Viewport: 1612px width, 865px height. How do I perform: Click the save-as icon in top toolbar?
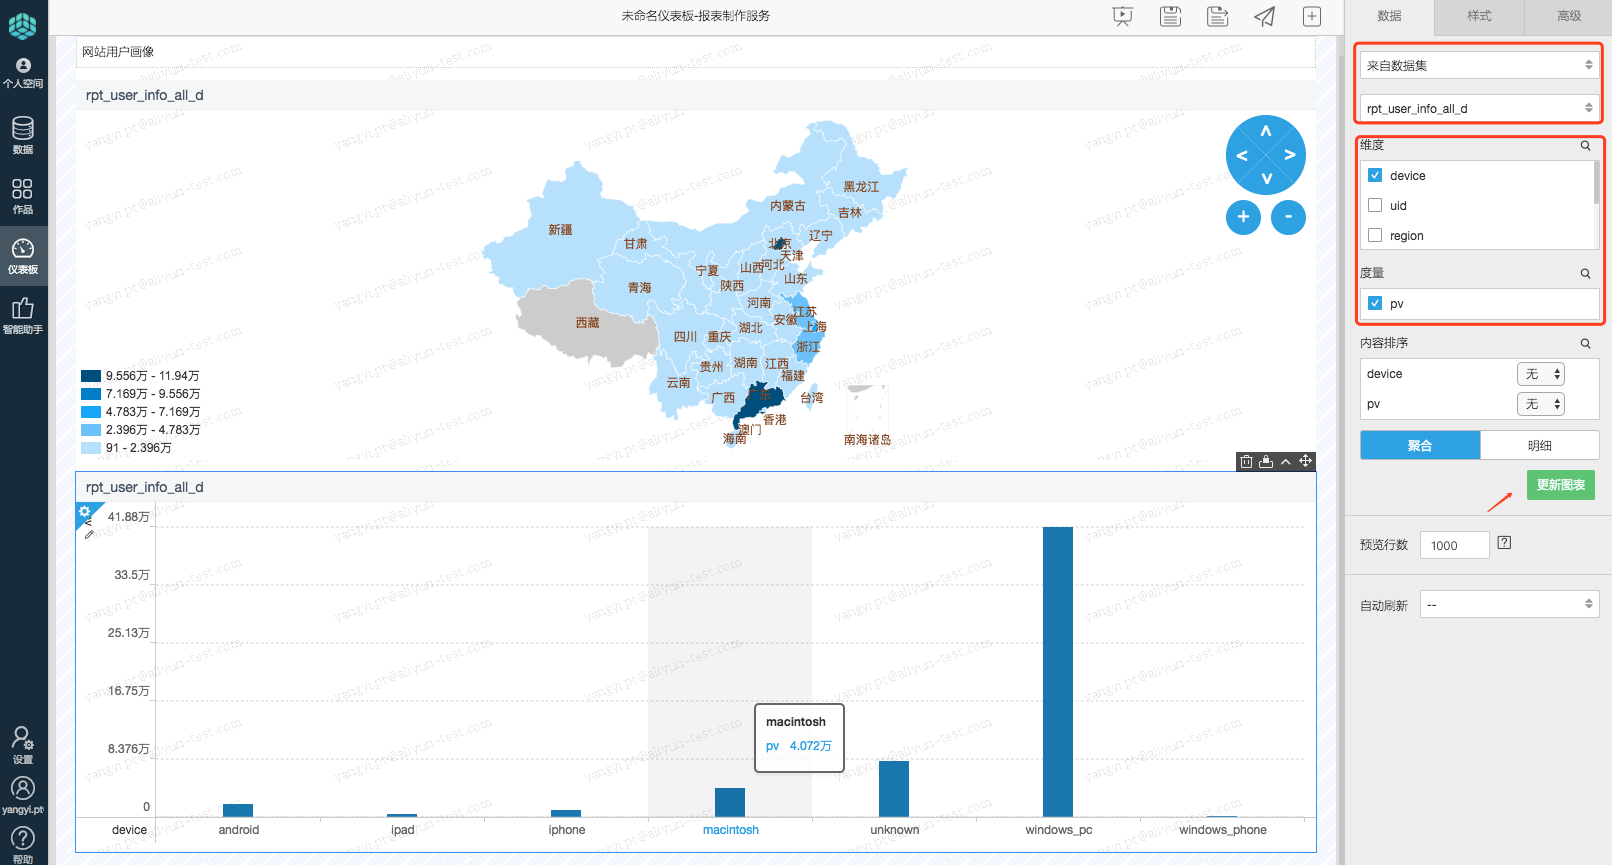point(1217,16)
